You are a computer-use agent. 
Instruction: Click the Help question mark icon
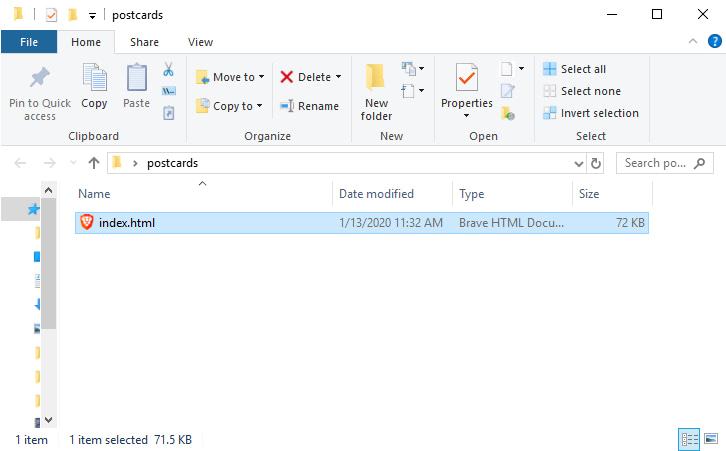pos(714,41)
